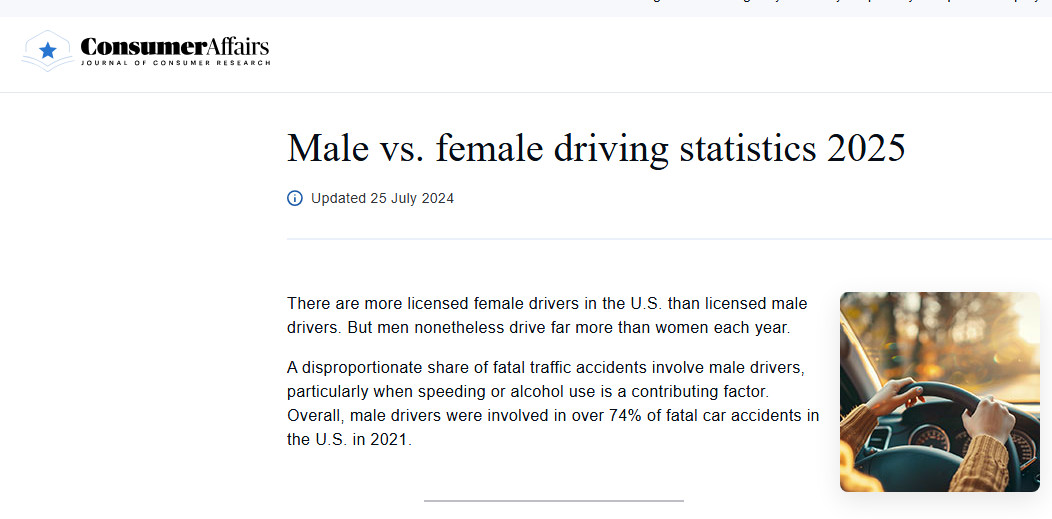The image size is (1052, 519).
Task: Click the info icon beside the update date
Action: pos(295,198)
